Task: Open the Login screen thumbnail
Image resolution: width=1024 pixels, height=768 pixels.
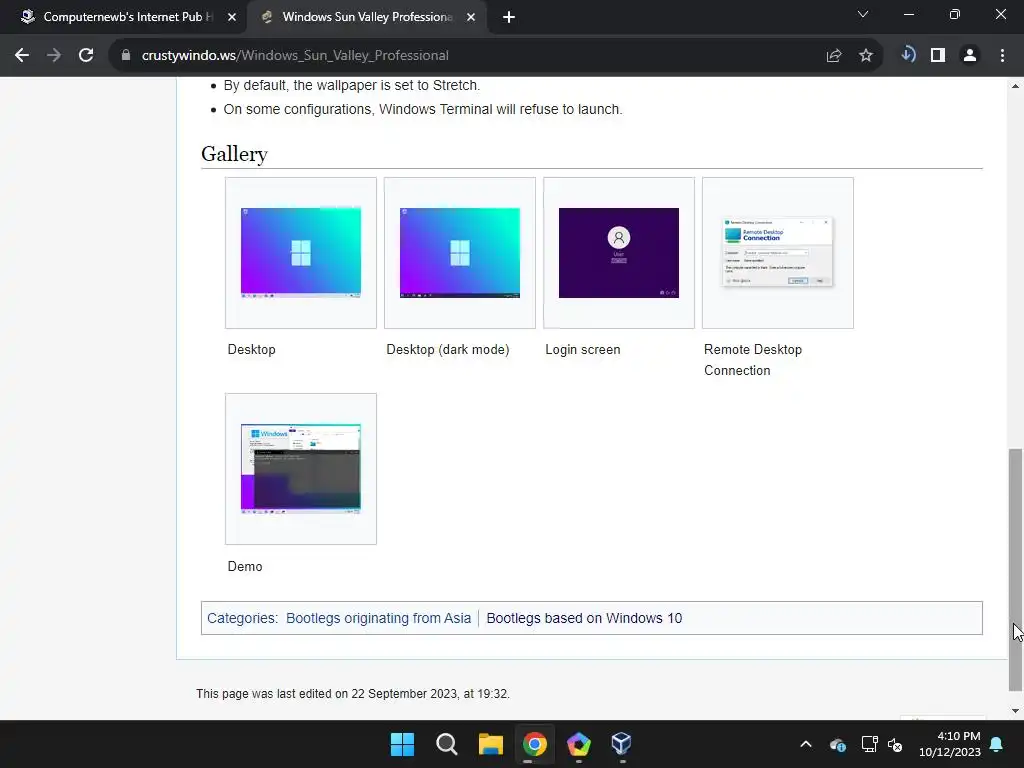Action: click(x=618, y=253)
